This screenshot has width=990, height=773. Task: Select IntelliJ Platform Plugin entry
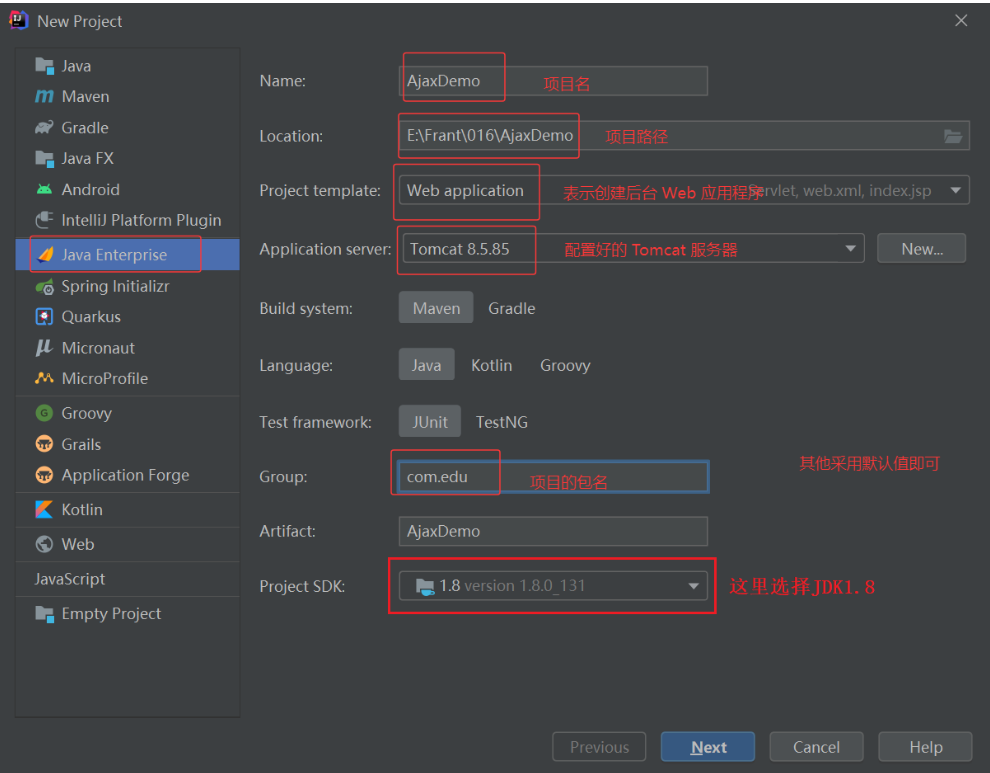(128, 220)
